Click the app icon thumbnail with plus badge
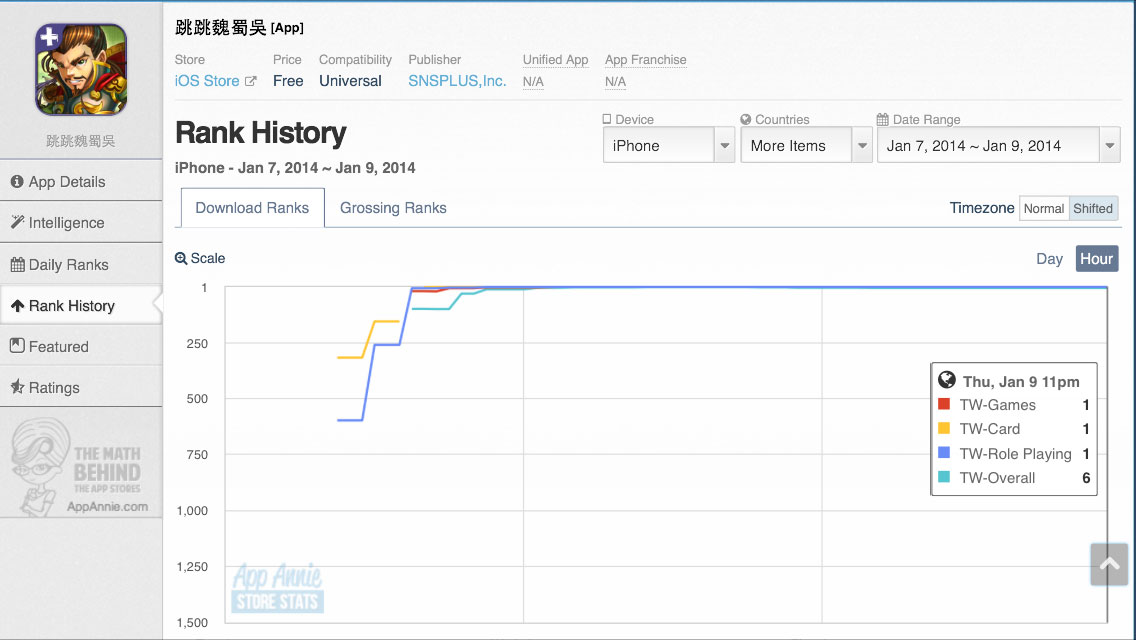1136x640 pixels. coord(81,70)
